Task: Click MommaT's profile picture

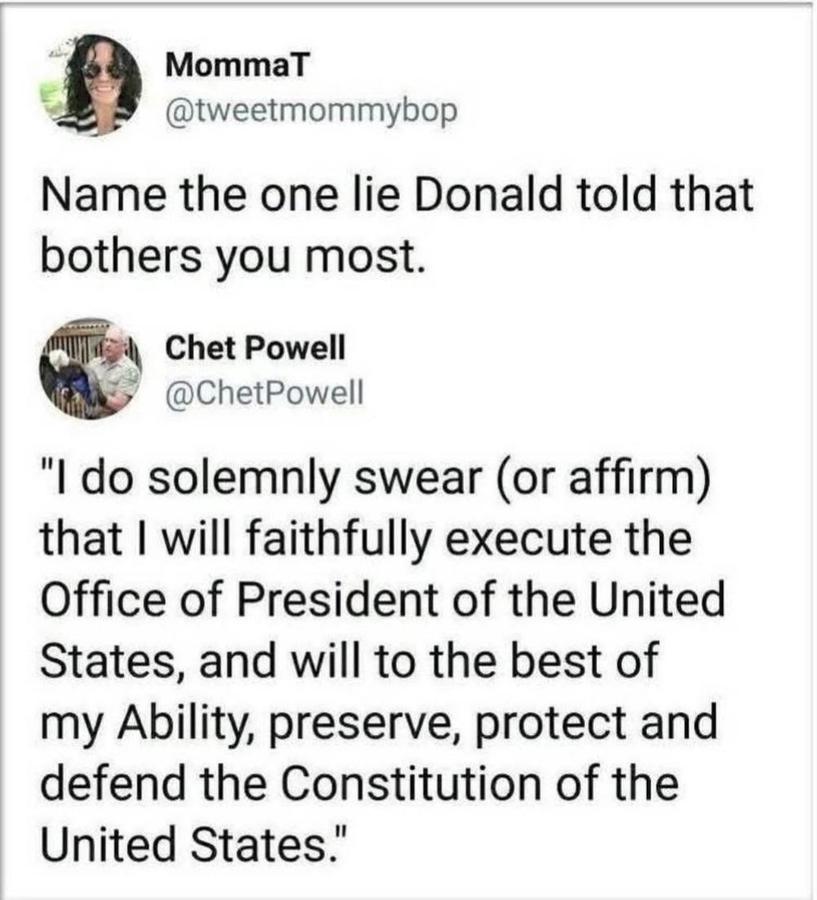Action: click(99, 85)
